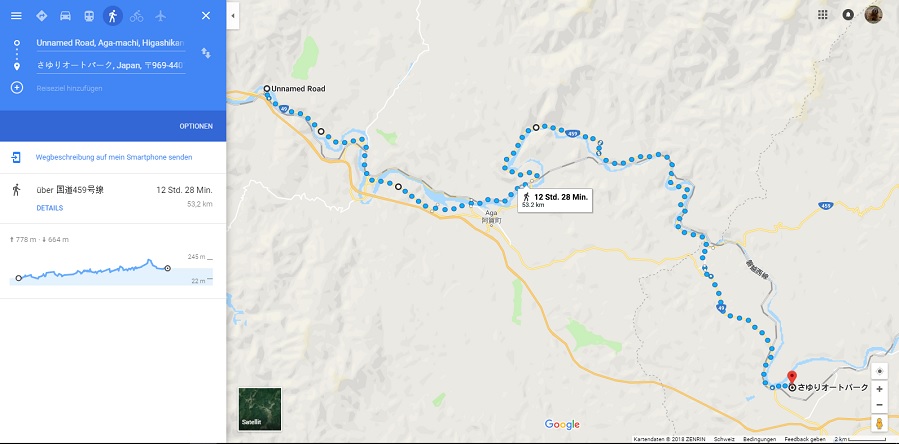The height and width of the screenshot is (444, 899).
Task: Toggle Satellit map view thumbnail
Action: (x=260, y=409)
